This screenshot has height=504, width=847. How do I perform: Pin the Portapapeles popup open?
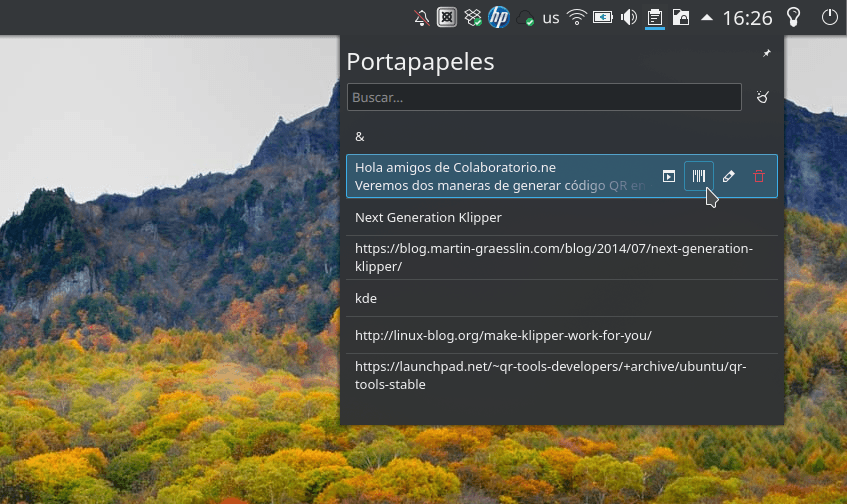tap(767, 53)
